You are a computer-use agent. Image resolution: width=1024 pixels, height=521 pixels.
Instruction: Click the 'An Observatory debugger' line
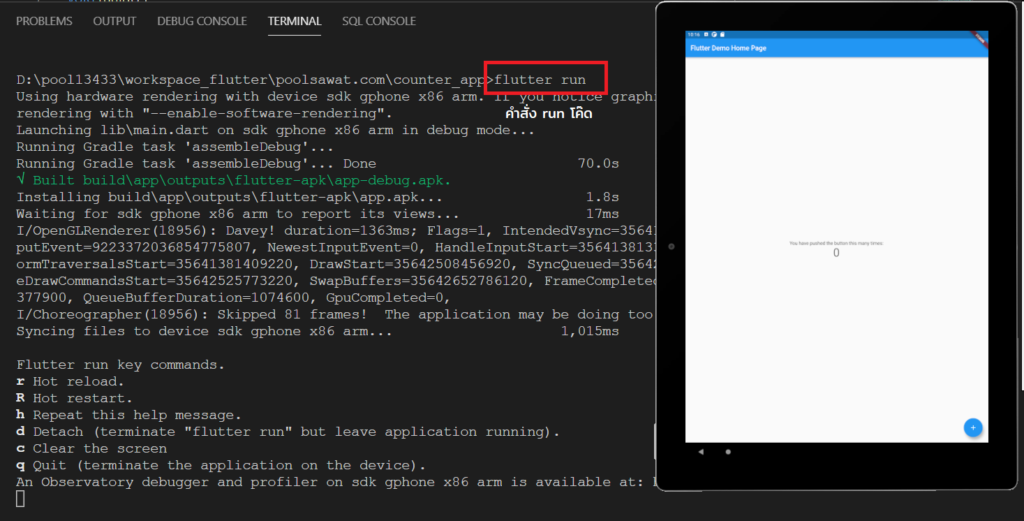coord(336,482)
